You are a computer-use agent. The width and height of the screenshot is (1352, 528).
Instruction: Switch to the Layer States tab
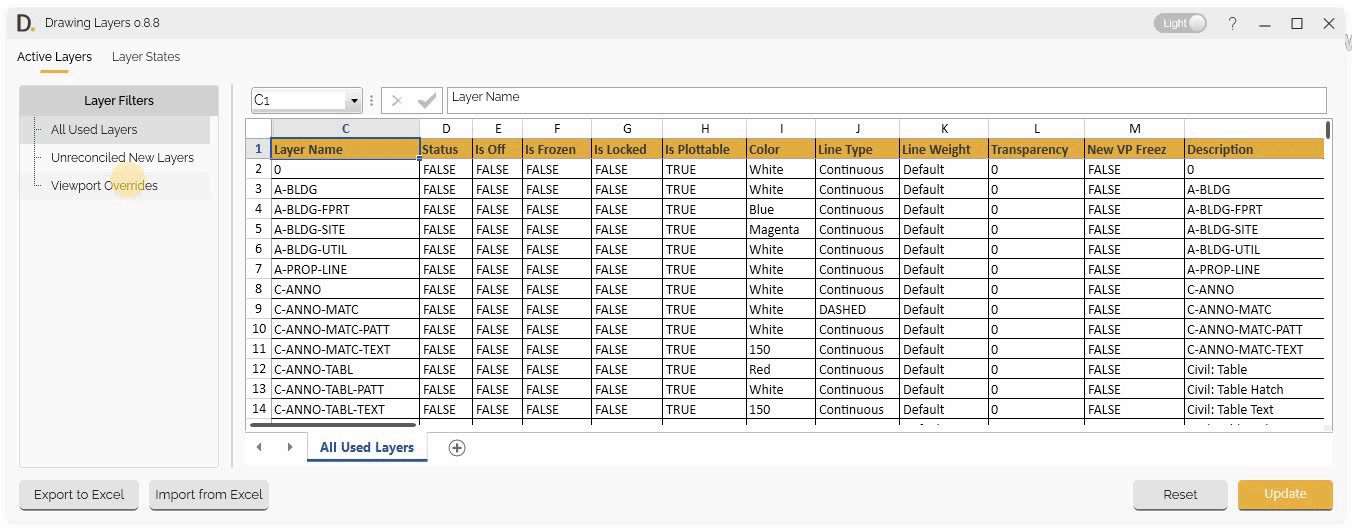click(x=146, y=57)
